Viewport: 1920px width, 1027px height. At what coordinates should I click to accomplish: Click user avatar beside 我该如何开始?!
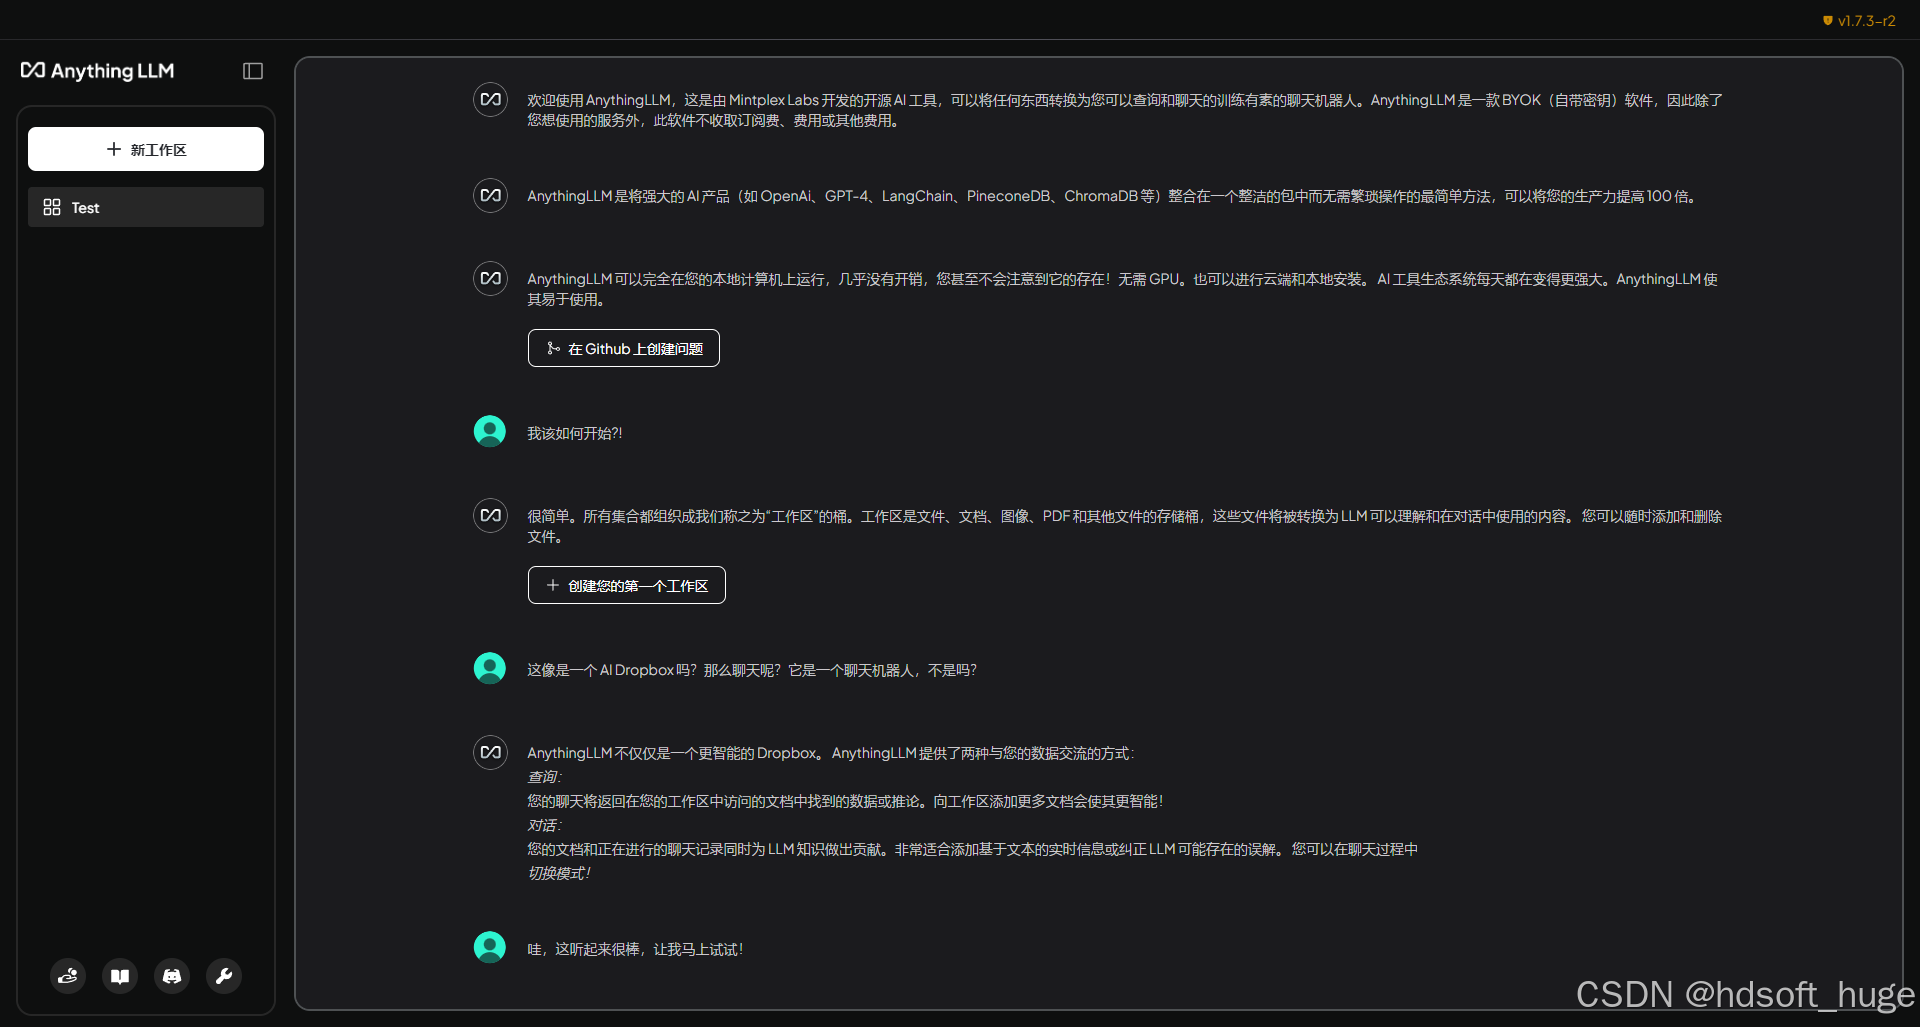pyautogui.click(x=490, y=431)
